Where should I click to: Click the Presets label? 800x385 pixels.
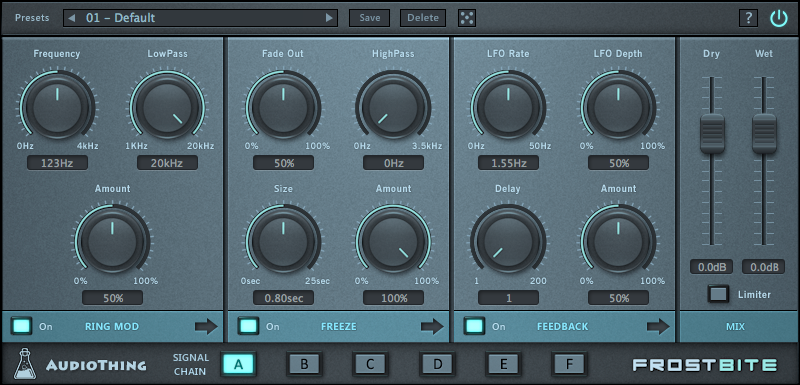32,18
